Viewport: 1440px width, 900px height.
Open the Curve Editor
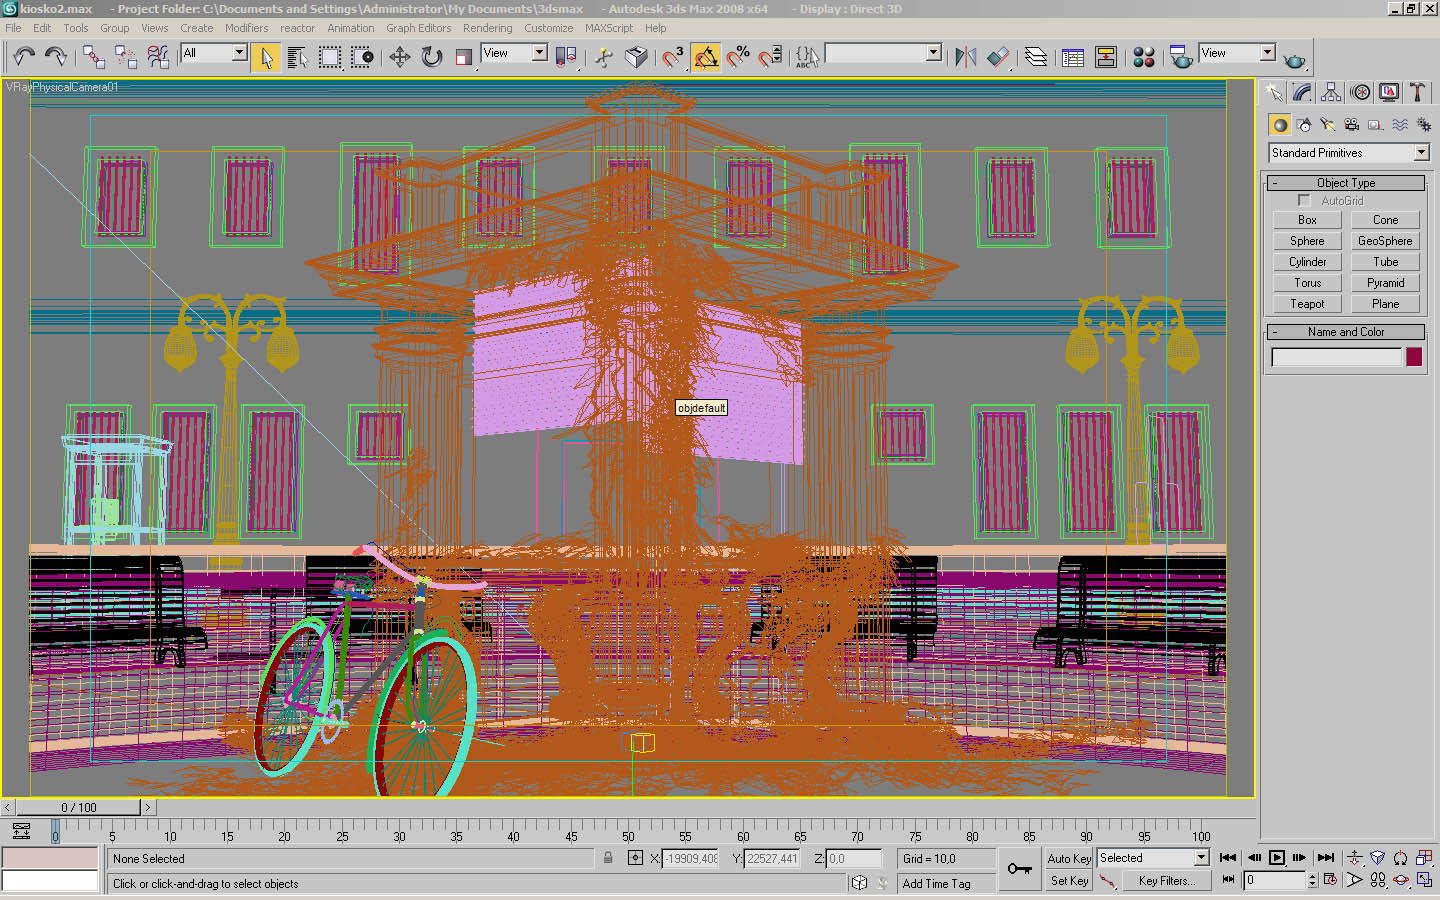coord(1073,57)
